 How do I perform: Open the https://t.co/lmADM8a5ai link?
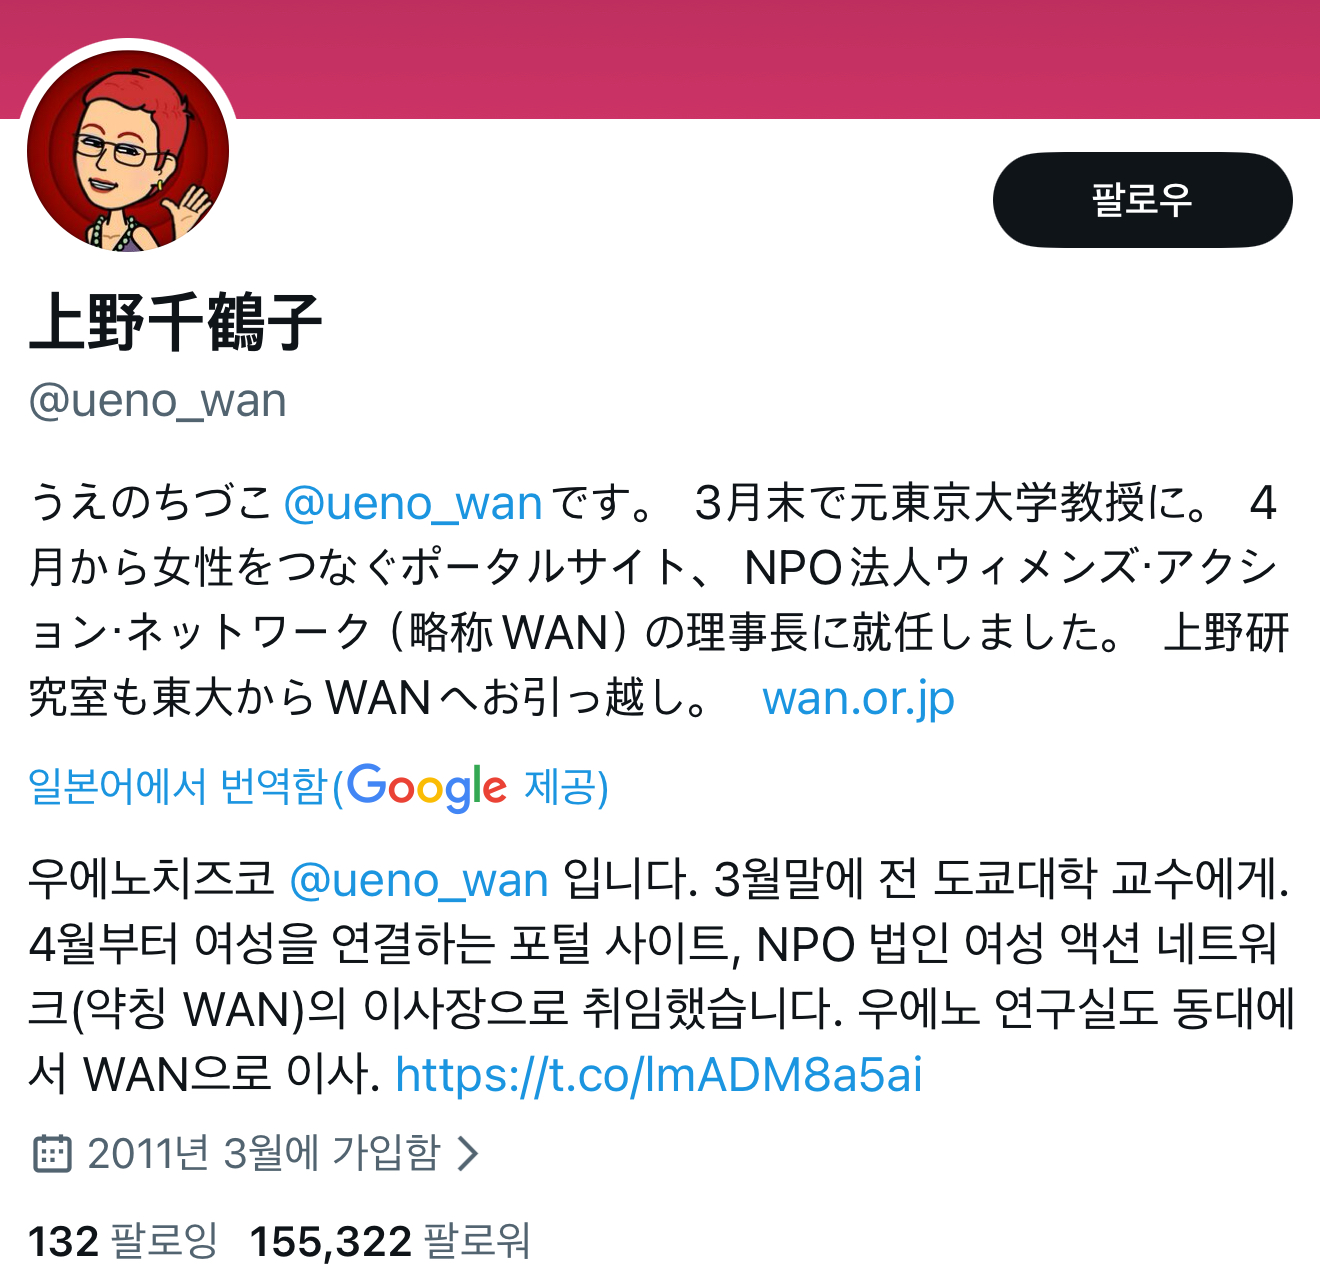(x=659, y=1075)
